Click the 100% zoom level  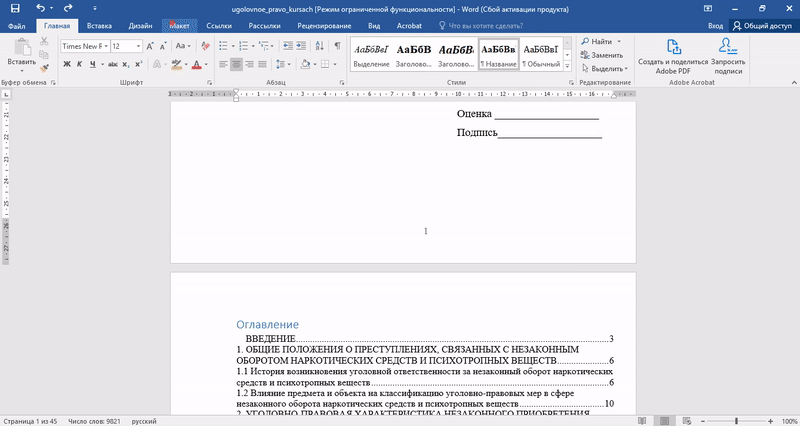[x=789, y=421]
